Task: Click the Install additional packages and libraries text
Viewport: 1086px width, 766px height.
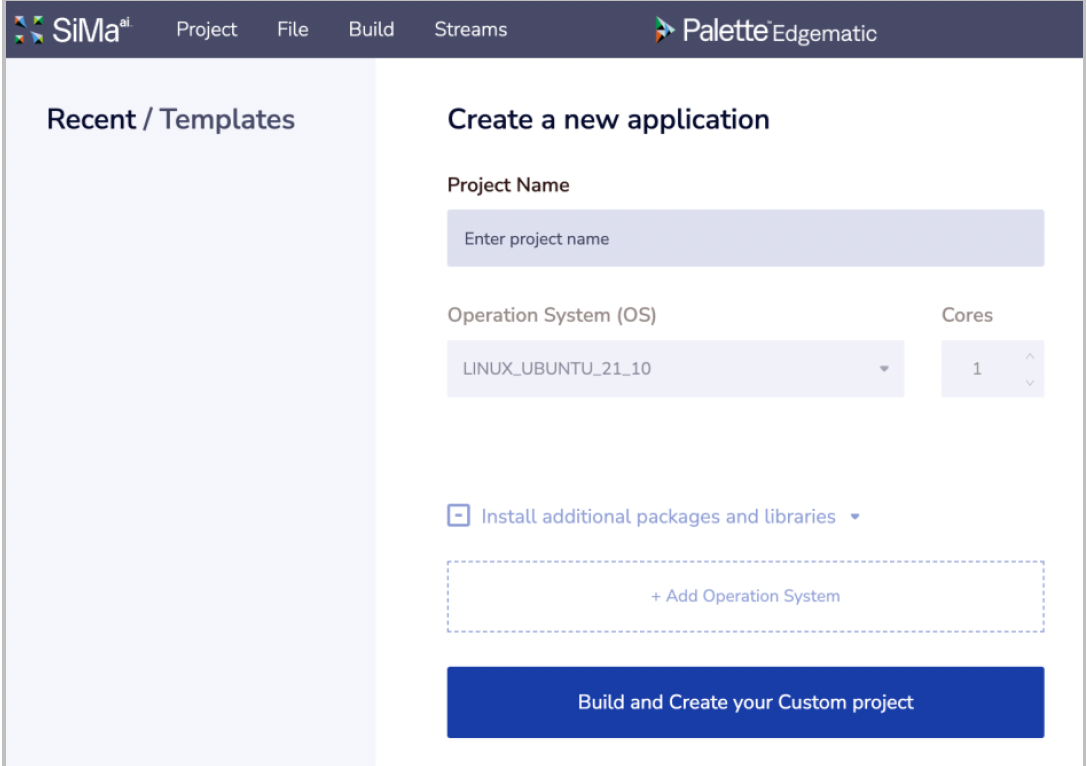Action: [x=658, y=517]
